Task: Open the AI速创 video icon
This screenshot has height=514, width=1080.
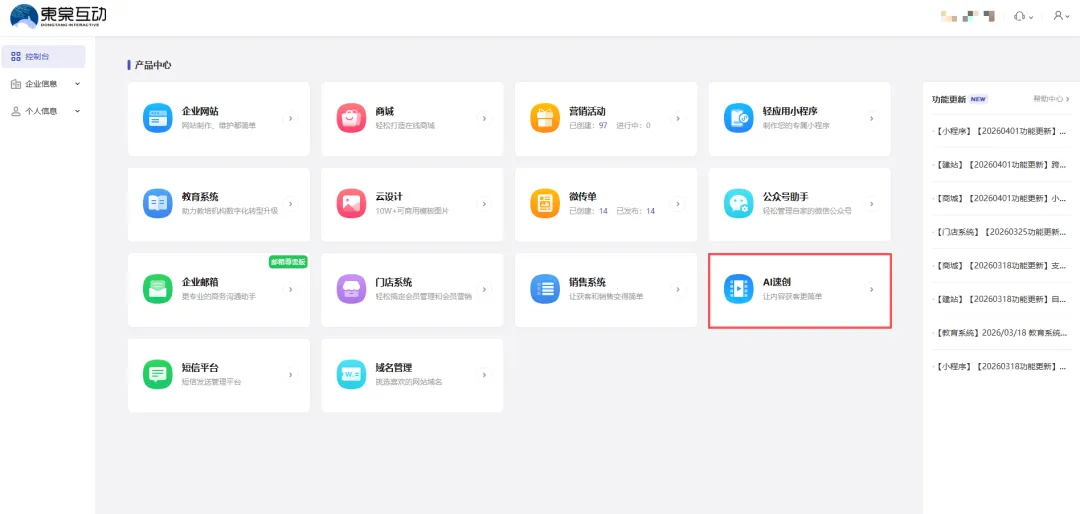Action: [x=738, y=289]
